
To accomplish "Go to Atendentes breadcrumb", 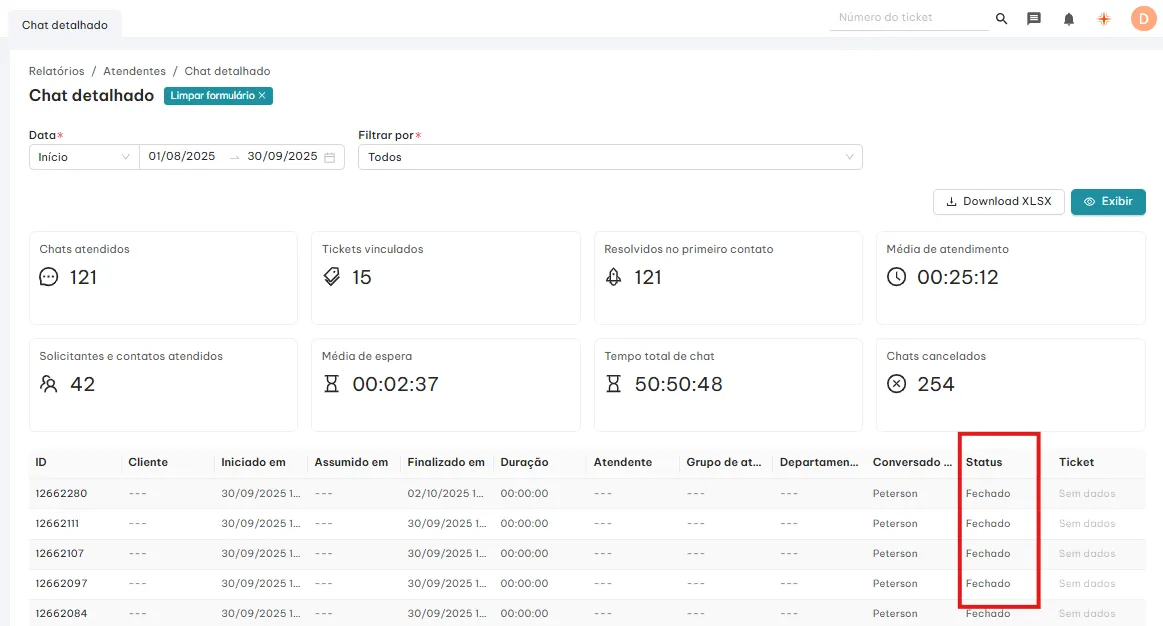I will (134, 72).
